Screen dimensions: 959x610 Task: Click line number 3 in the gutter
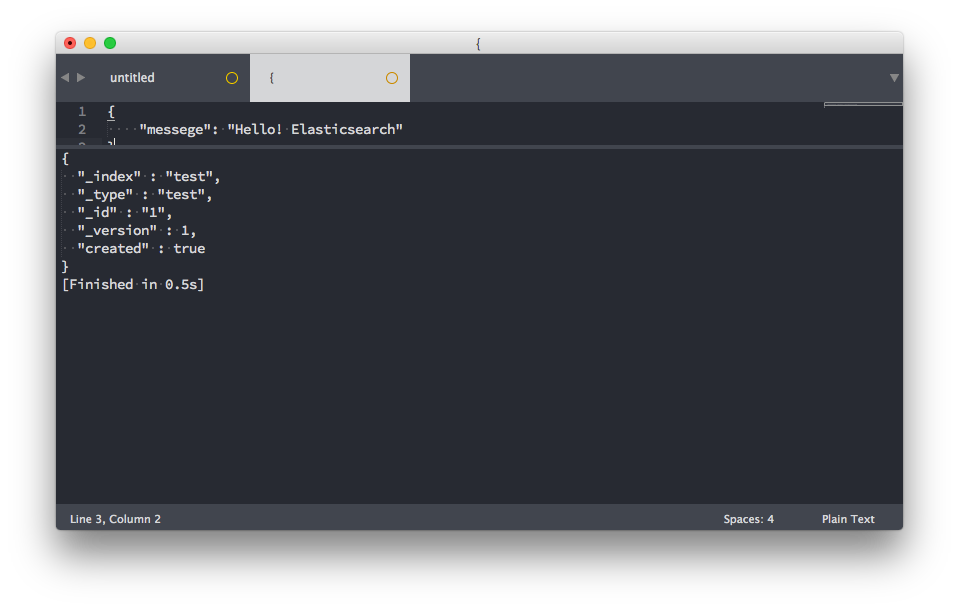[x=81, y=145]
